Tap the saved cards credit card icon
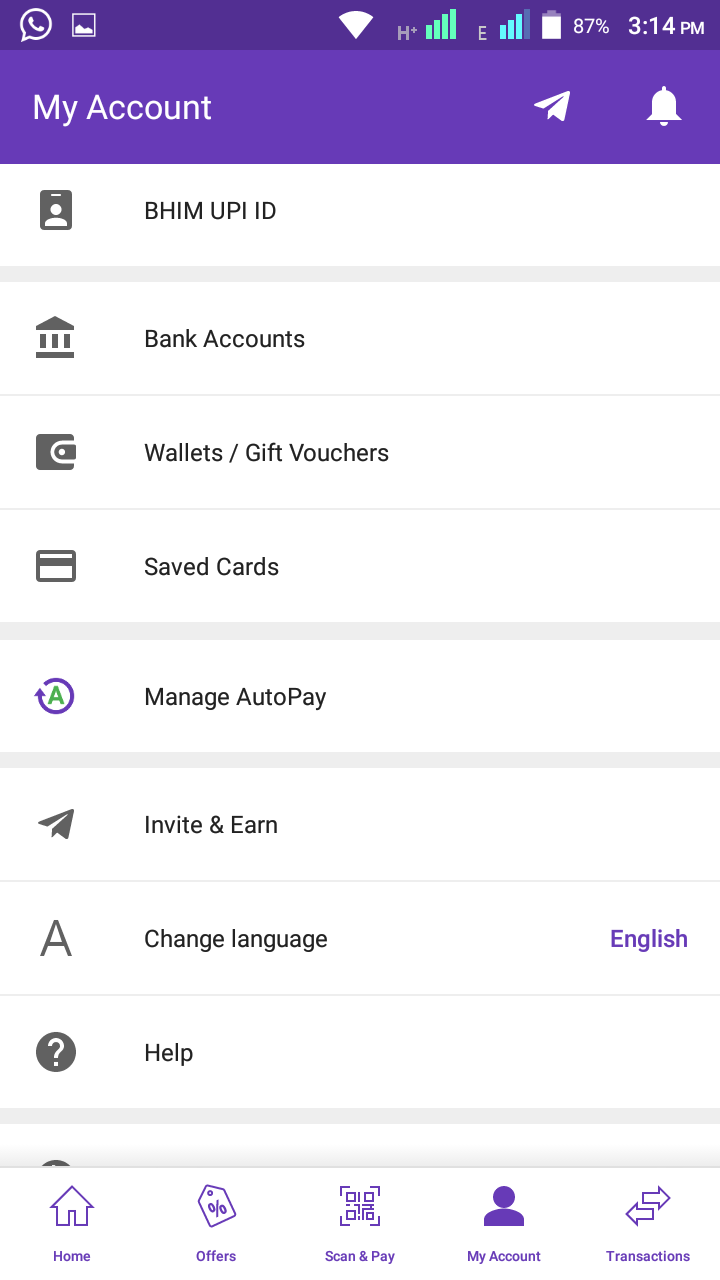Viewport: 720px width, 1280px height. (x=56, y=566)
